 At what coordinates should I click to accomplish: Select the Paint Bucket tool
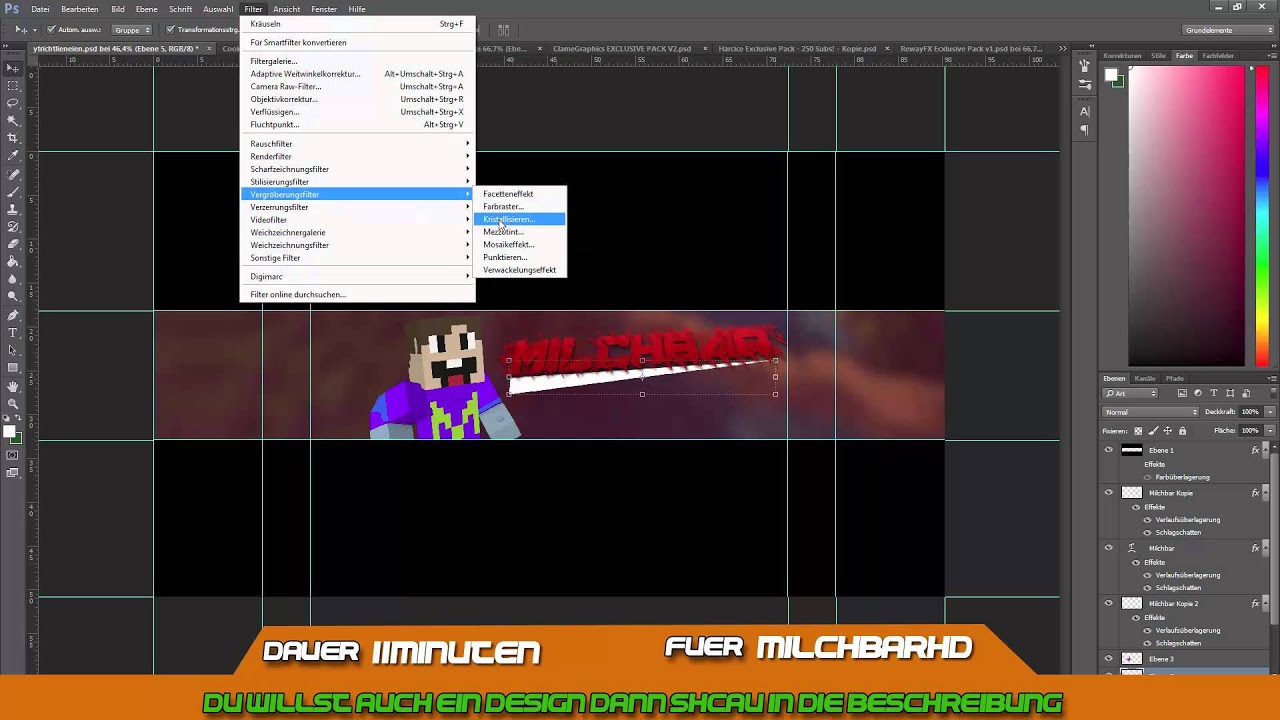click(x=12, y=262)
